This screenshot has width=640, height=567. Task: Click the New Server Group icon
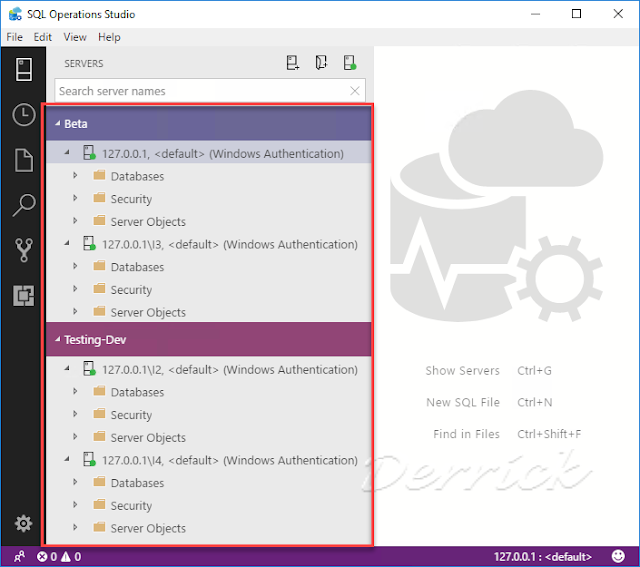point(321,63)
